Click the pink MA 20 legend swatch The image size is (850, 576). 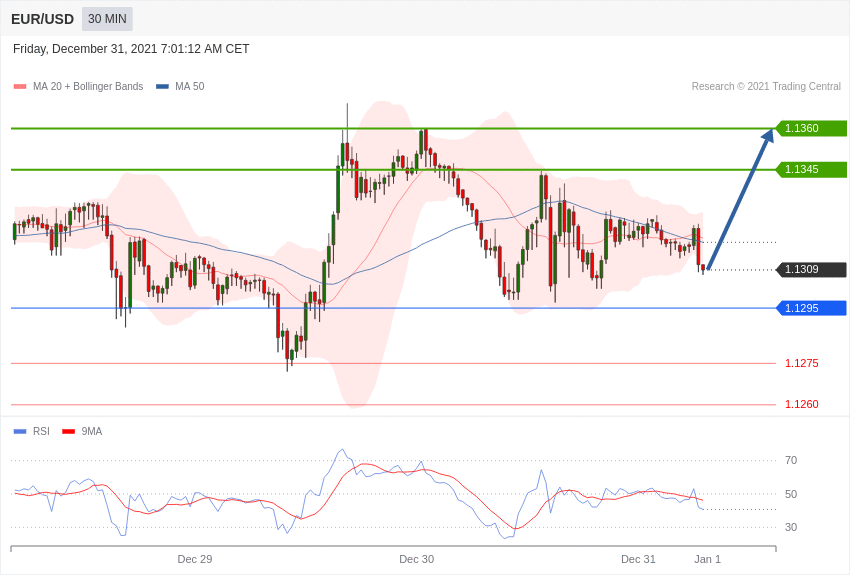pos(20,87)
